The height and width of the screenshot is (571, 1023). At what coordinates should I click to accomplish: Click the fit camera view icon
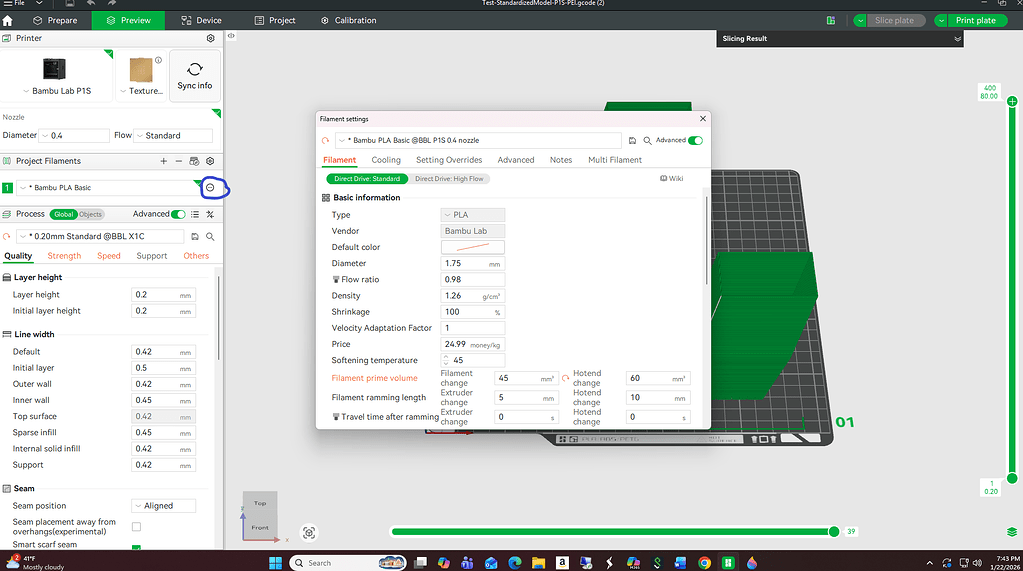point(309,533)
